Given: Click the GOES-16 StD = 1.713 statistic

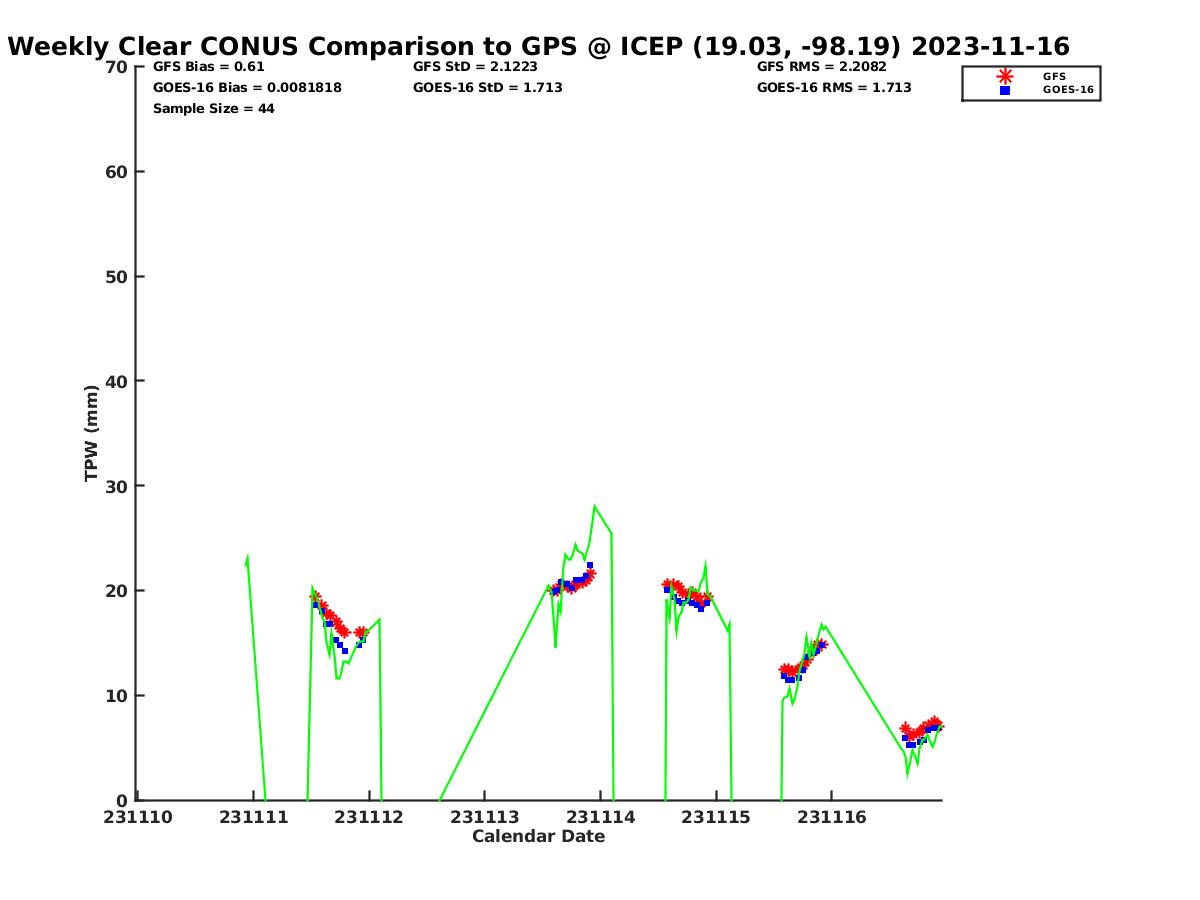Looking at the screenshot, I should pyautogui.click(x=487, y=88).
